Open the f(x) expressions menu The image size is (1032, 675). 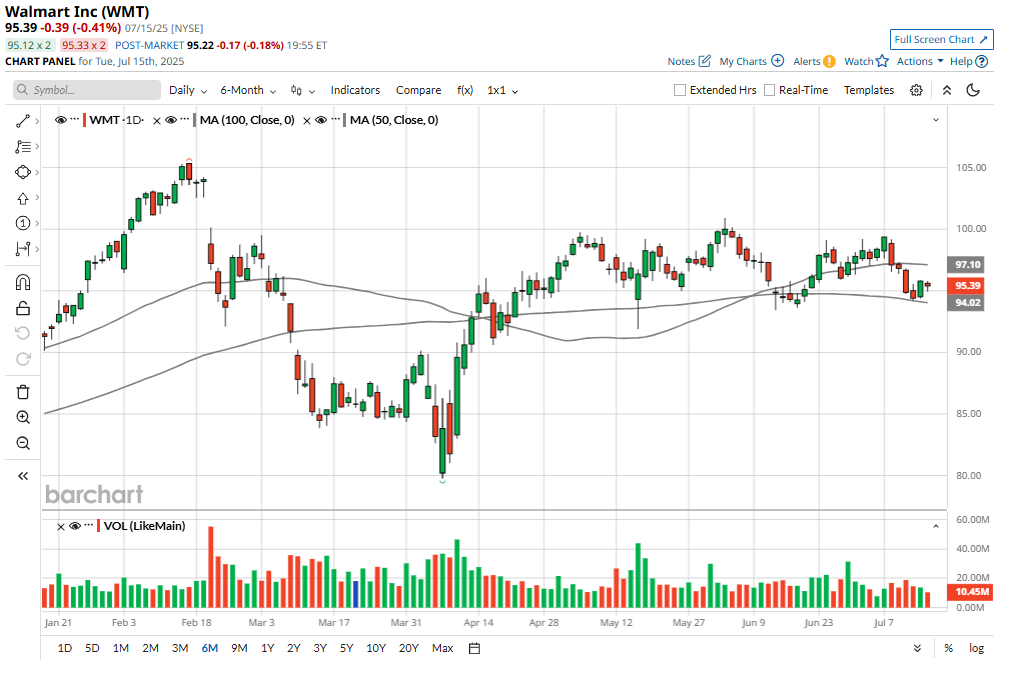(465, 90)
